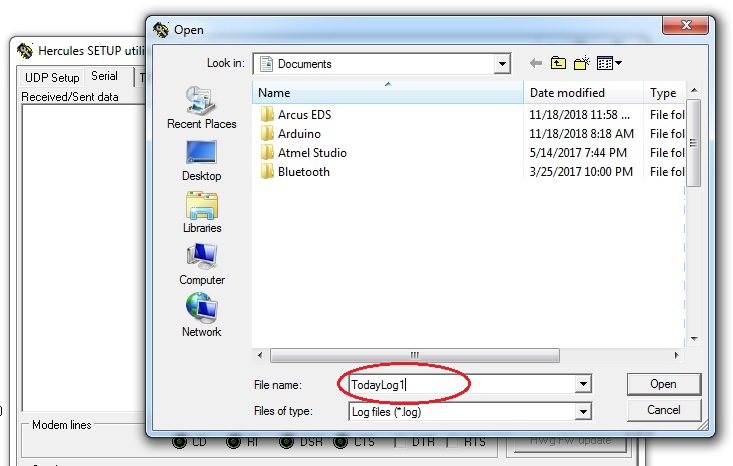Go up one folder level
The height and width of the screenshot is (466, 733).
click(558, 63)
